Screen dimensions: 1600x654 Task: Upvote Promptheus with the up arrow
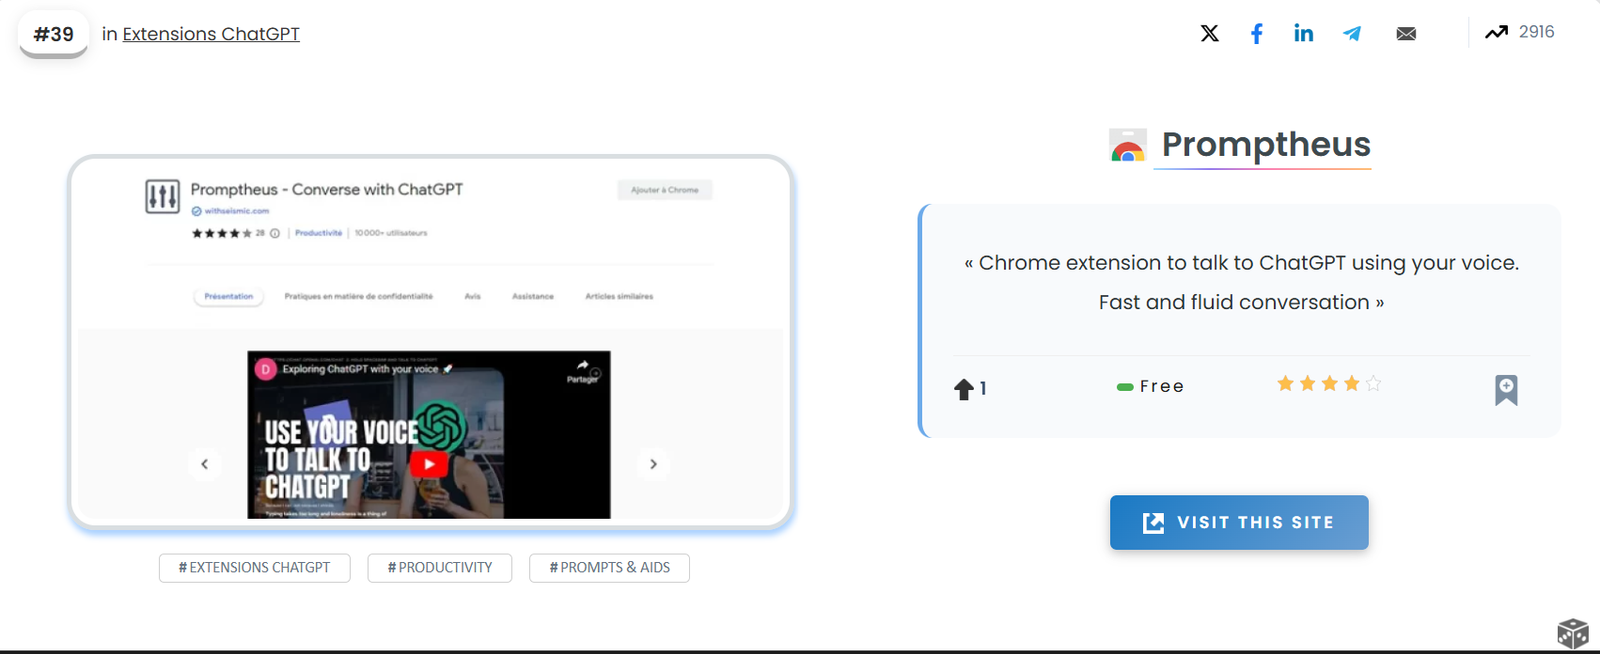964,389
